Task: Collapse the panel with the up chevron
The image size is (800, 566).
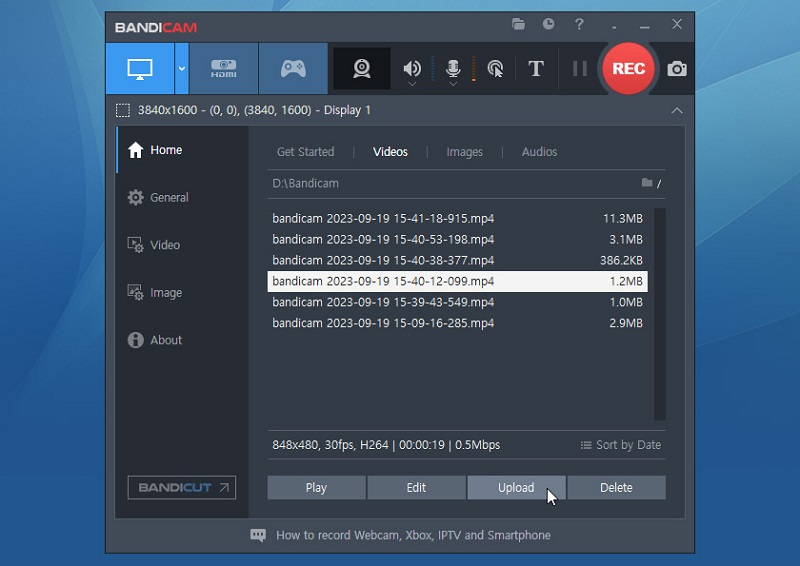Action: (677, 110)
